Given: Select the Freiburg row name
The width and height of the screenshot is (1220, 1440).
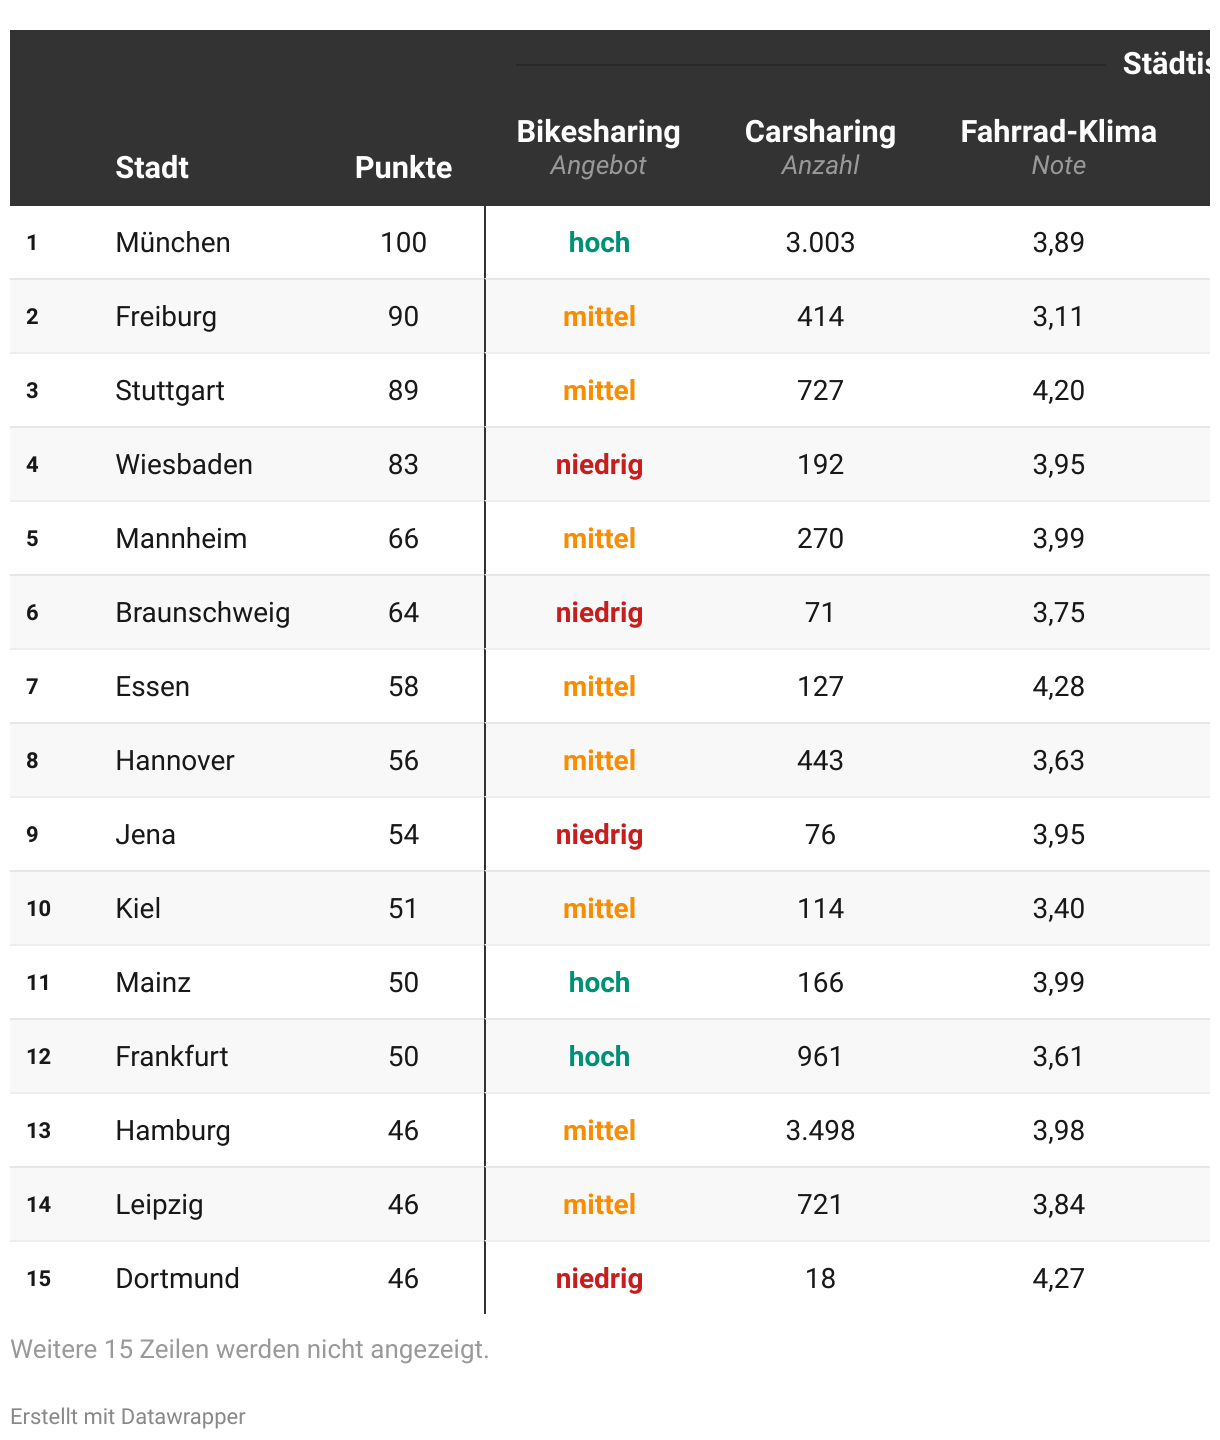Looking at the screenshot, I should pos(166,316).
